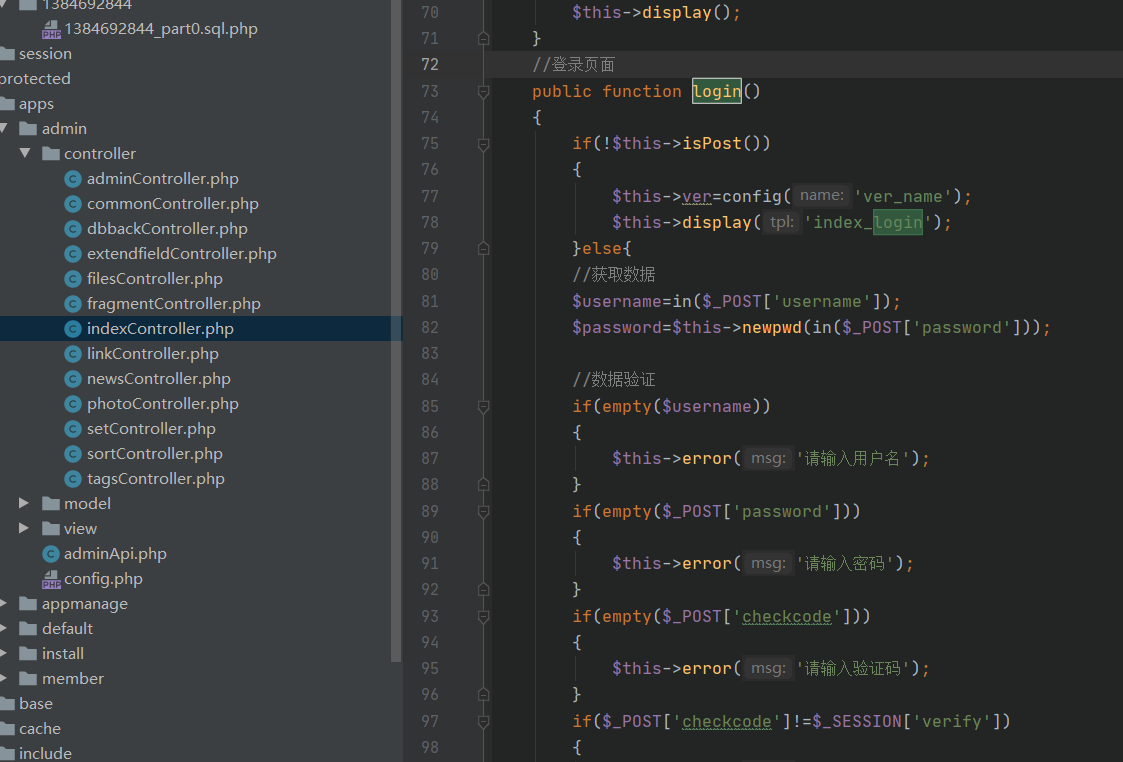Open adminController.php in project tree
The height and width of the screenshot is (762, 1123).
(x=163, y=178)
